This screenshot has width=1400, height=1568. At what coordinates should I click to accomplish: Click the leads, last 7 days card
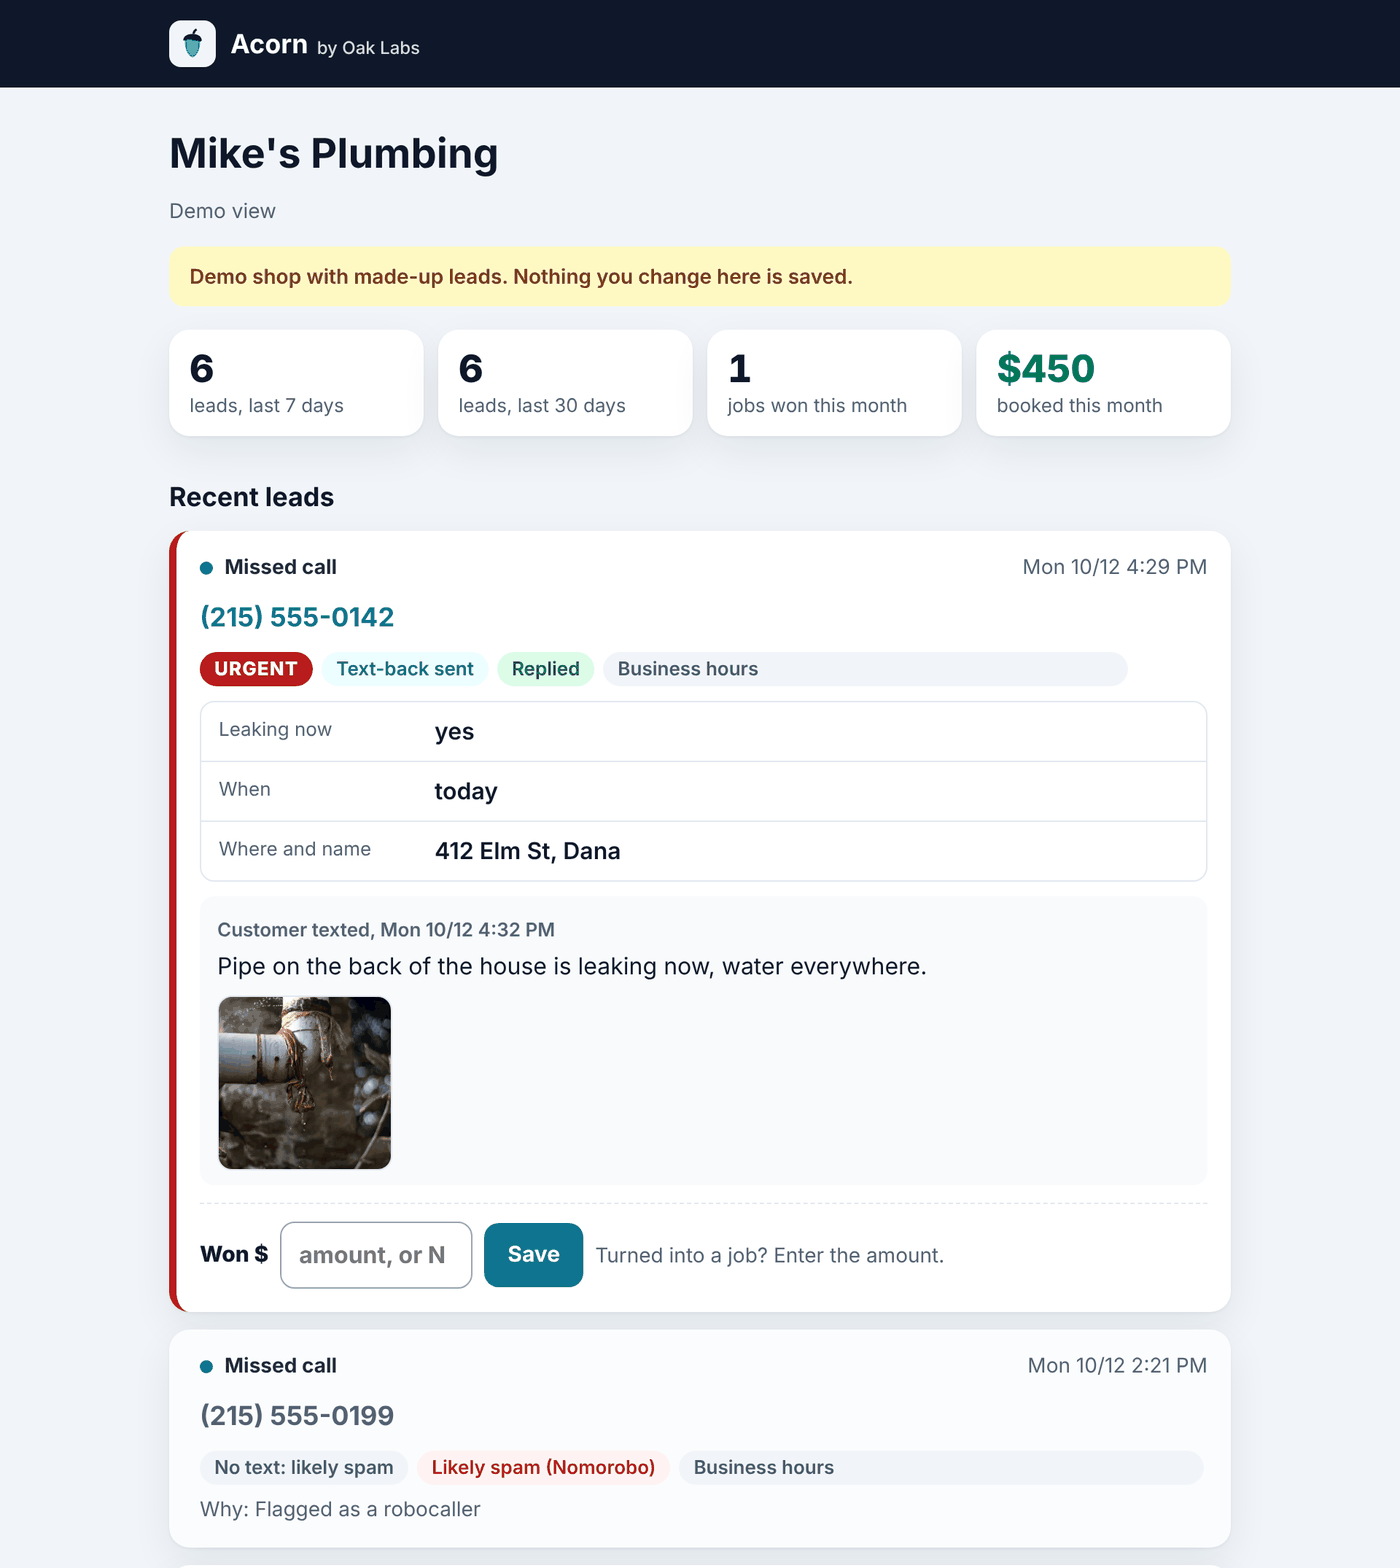296,383
